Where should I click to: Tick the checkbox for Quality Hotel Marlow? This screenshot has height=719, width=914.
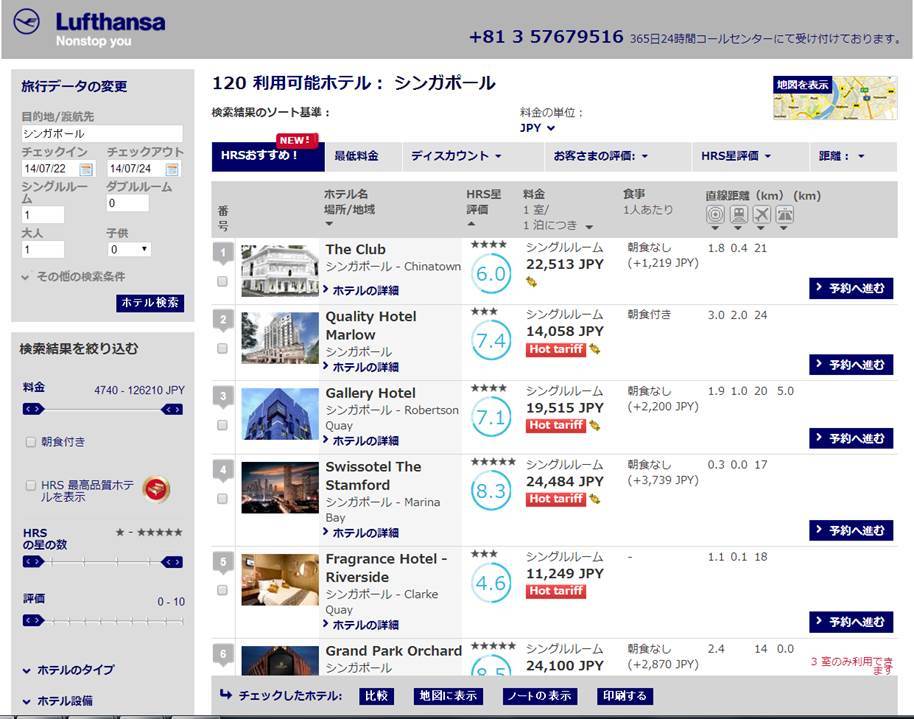click(222, 348)
